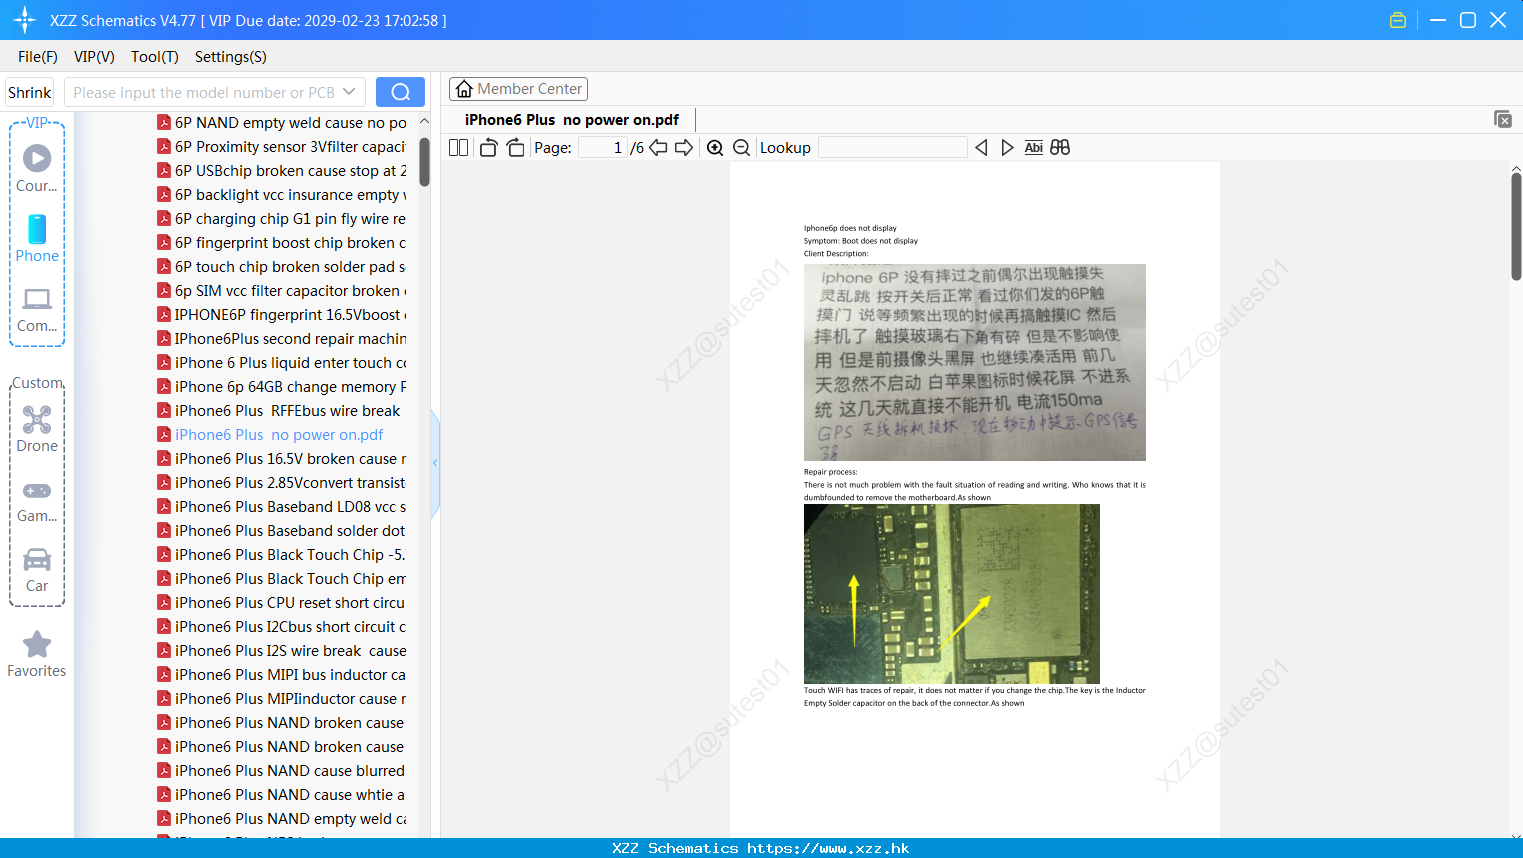
Task: Select the Game console category
Action: [x=37, y=500]
